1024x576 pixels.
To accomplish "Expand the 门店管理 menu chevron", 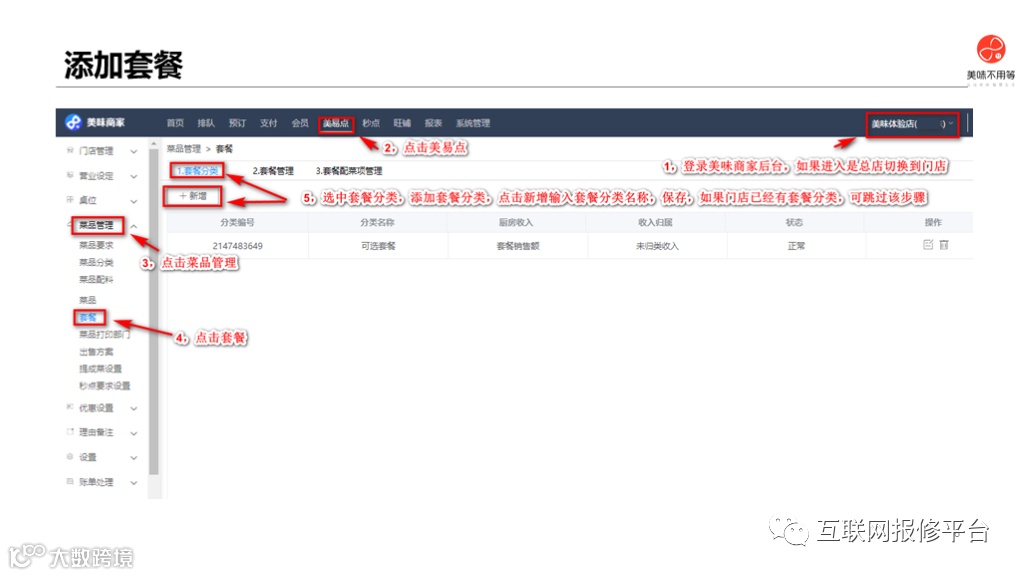I will pos(134,152).
